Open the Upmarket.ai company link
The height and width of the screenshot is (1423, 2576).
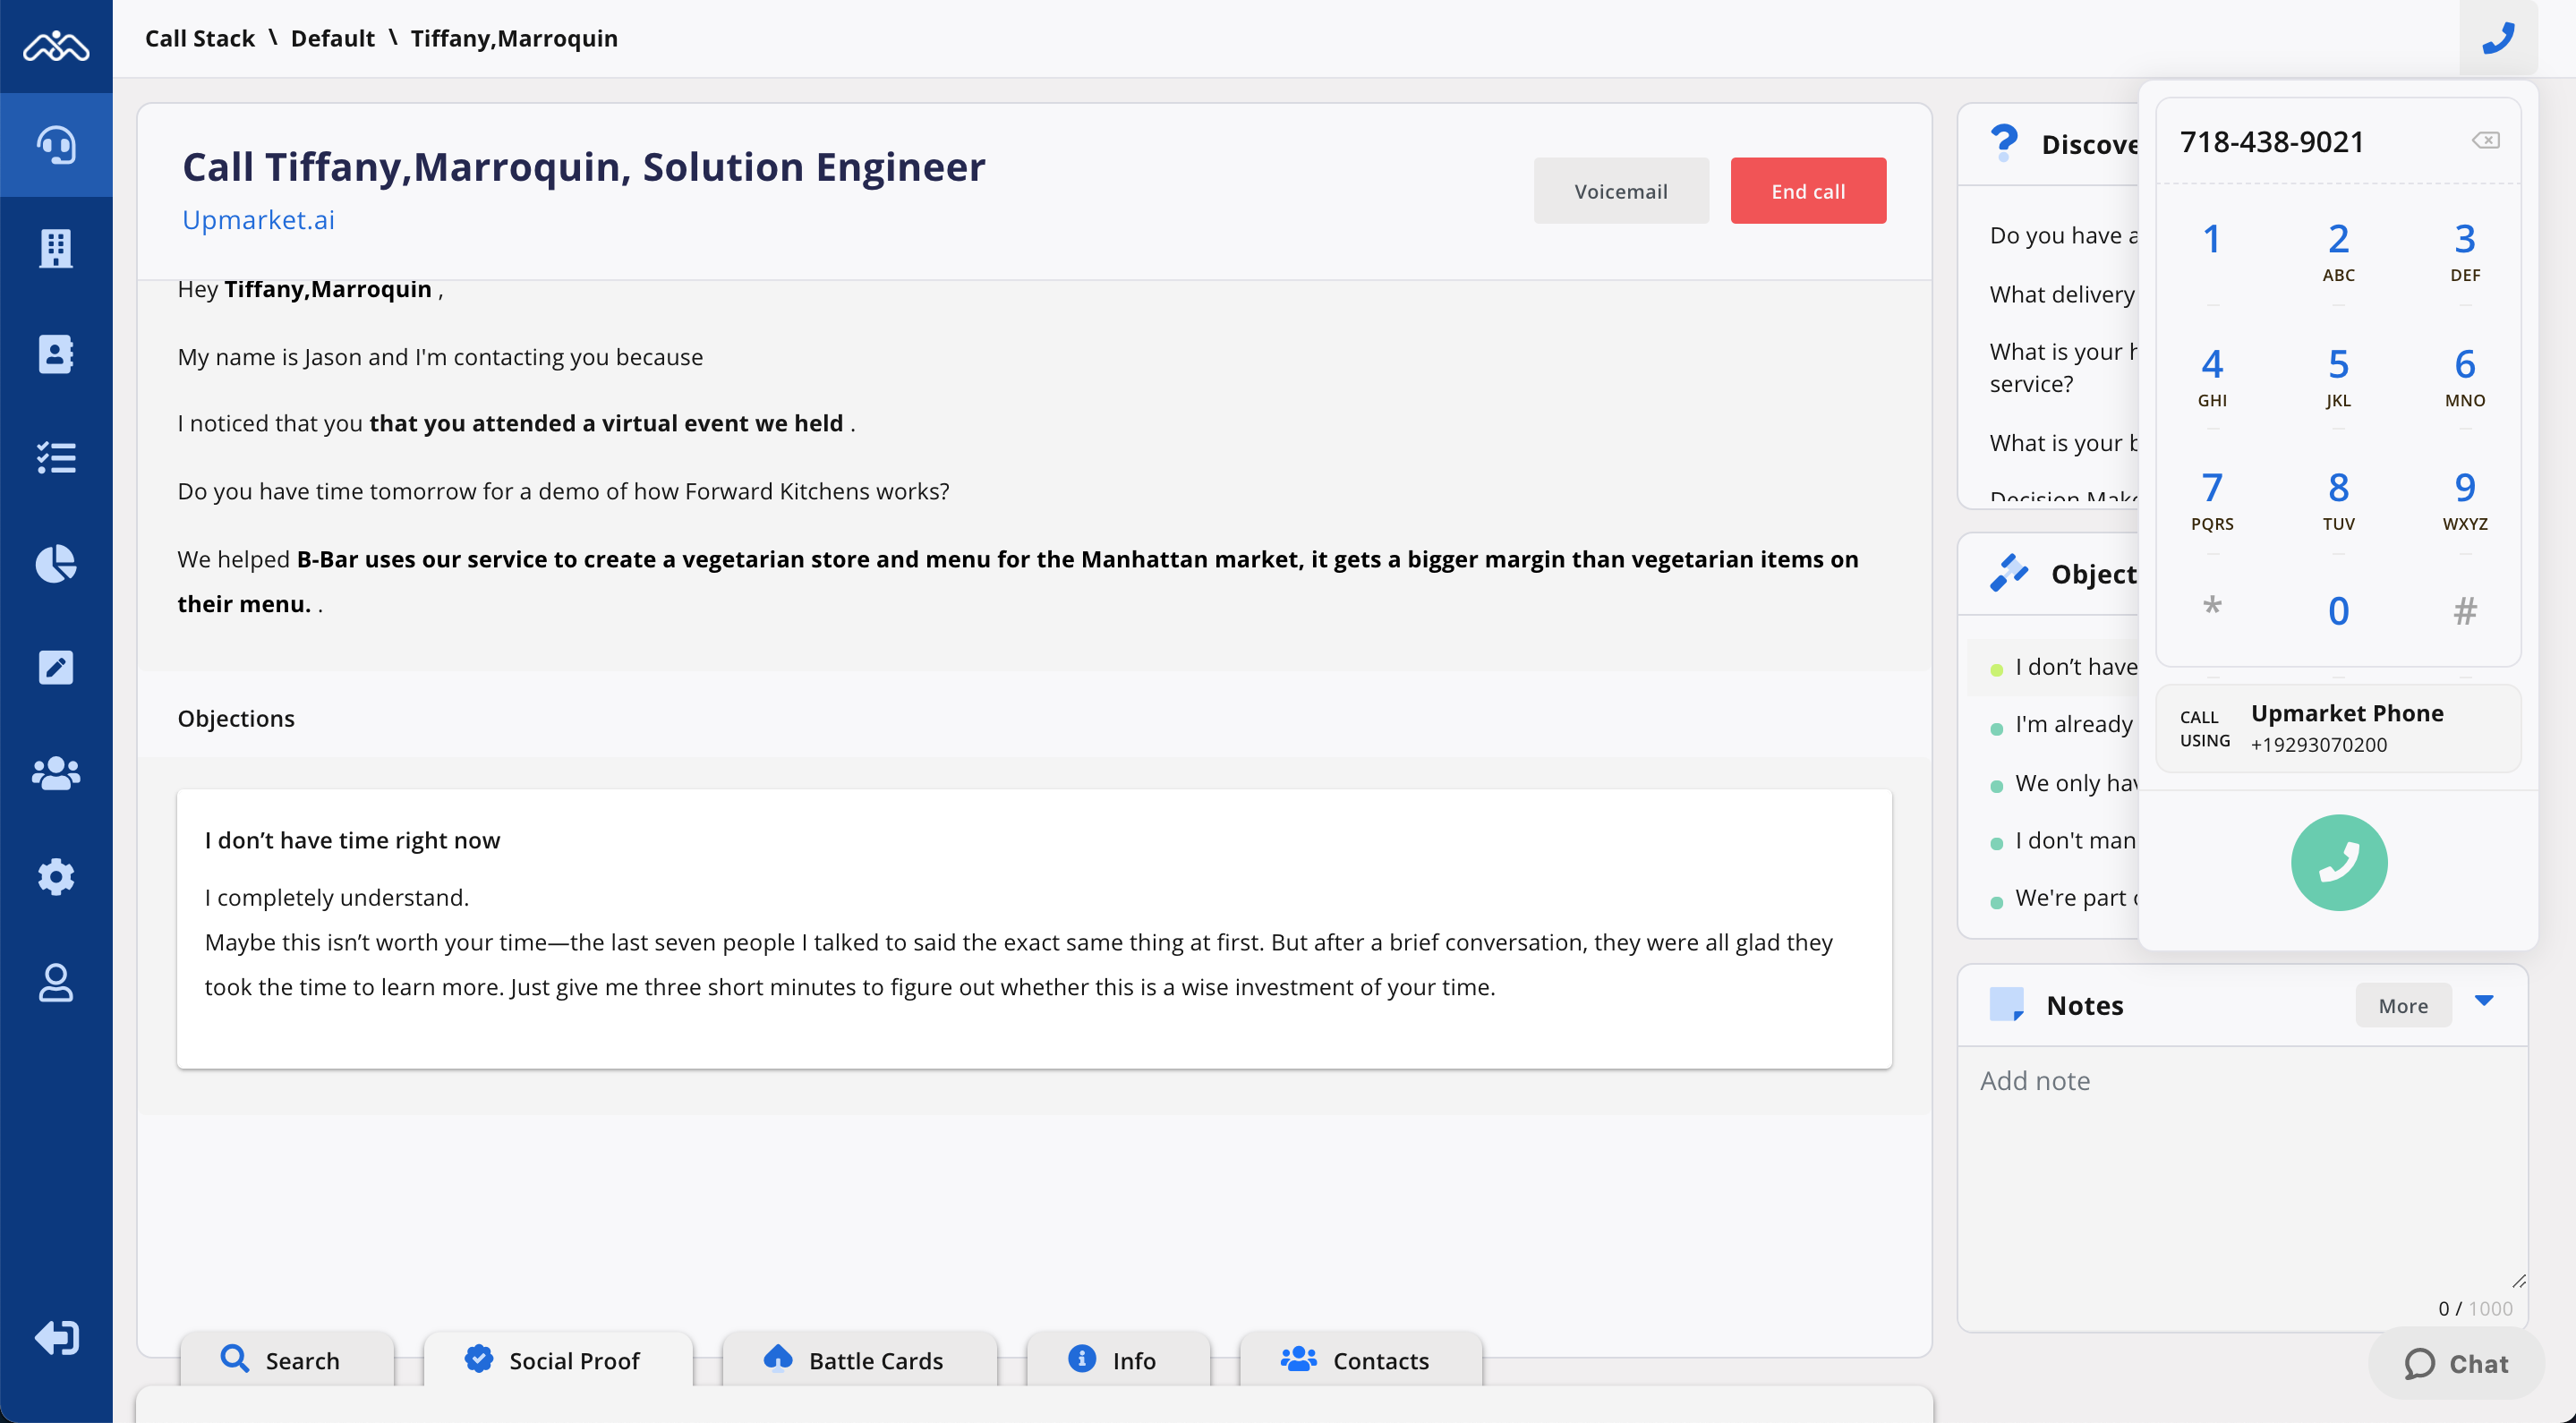point(258,220)
